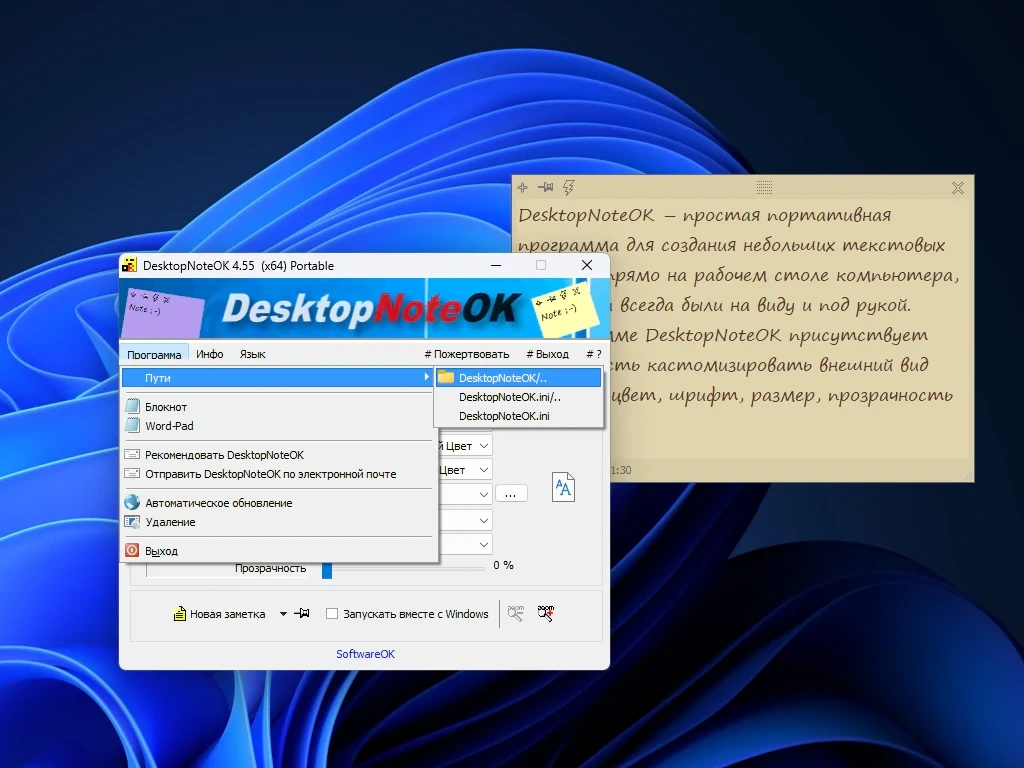Click the Блокнот notepad icon in the menu
1024x768 pixels.
[133, 406]
